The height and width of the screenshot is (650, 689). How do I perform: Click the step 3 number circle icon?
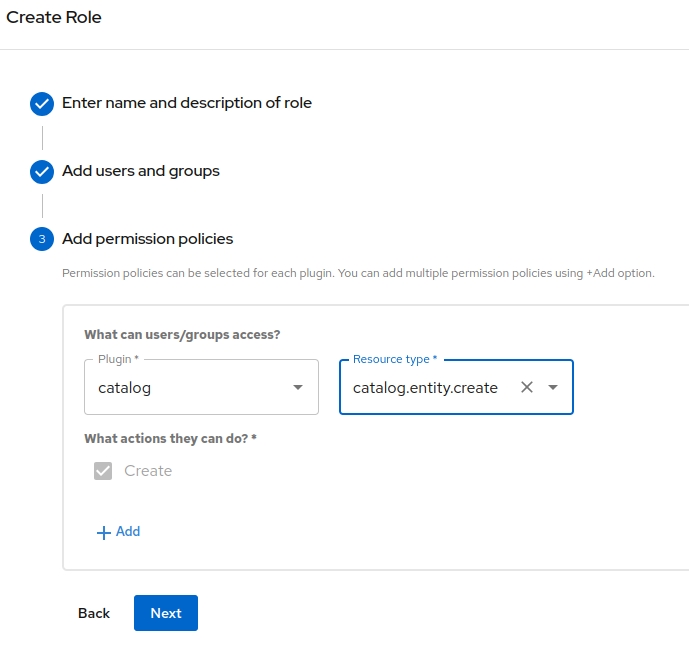pyautogui.click(x=42, y=239)
